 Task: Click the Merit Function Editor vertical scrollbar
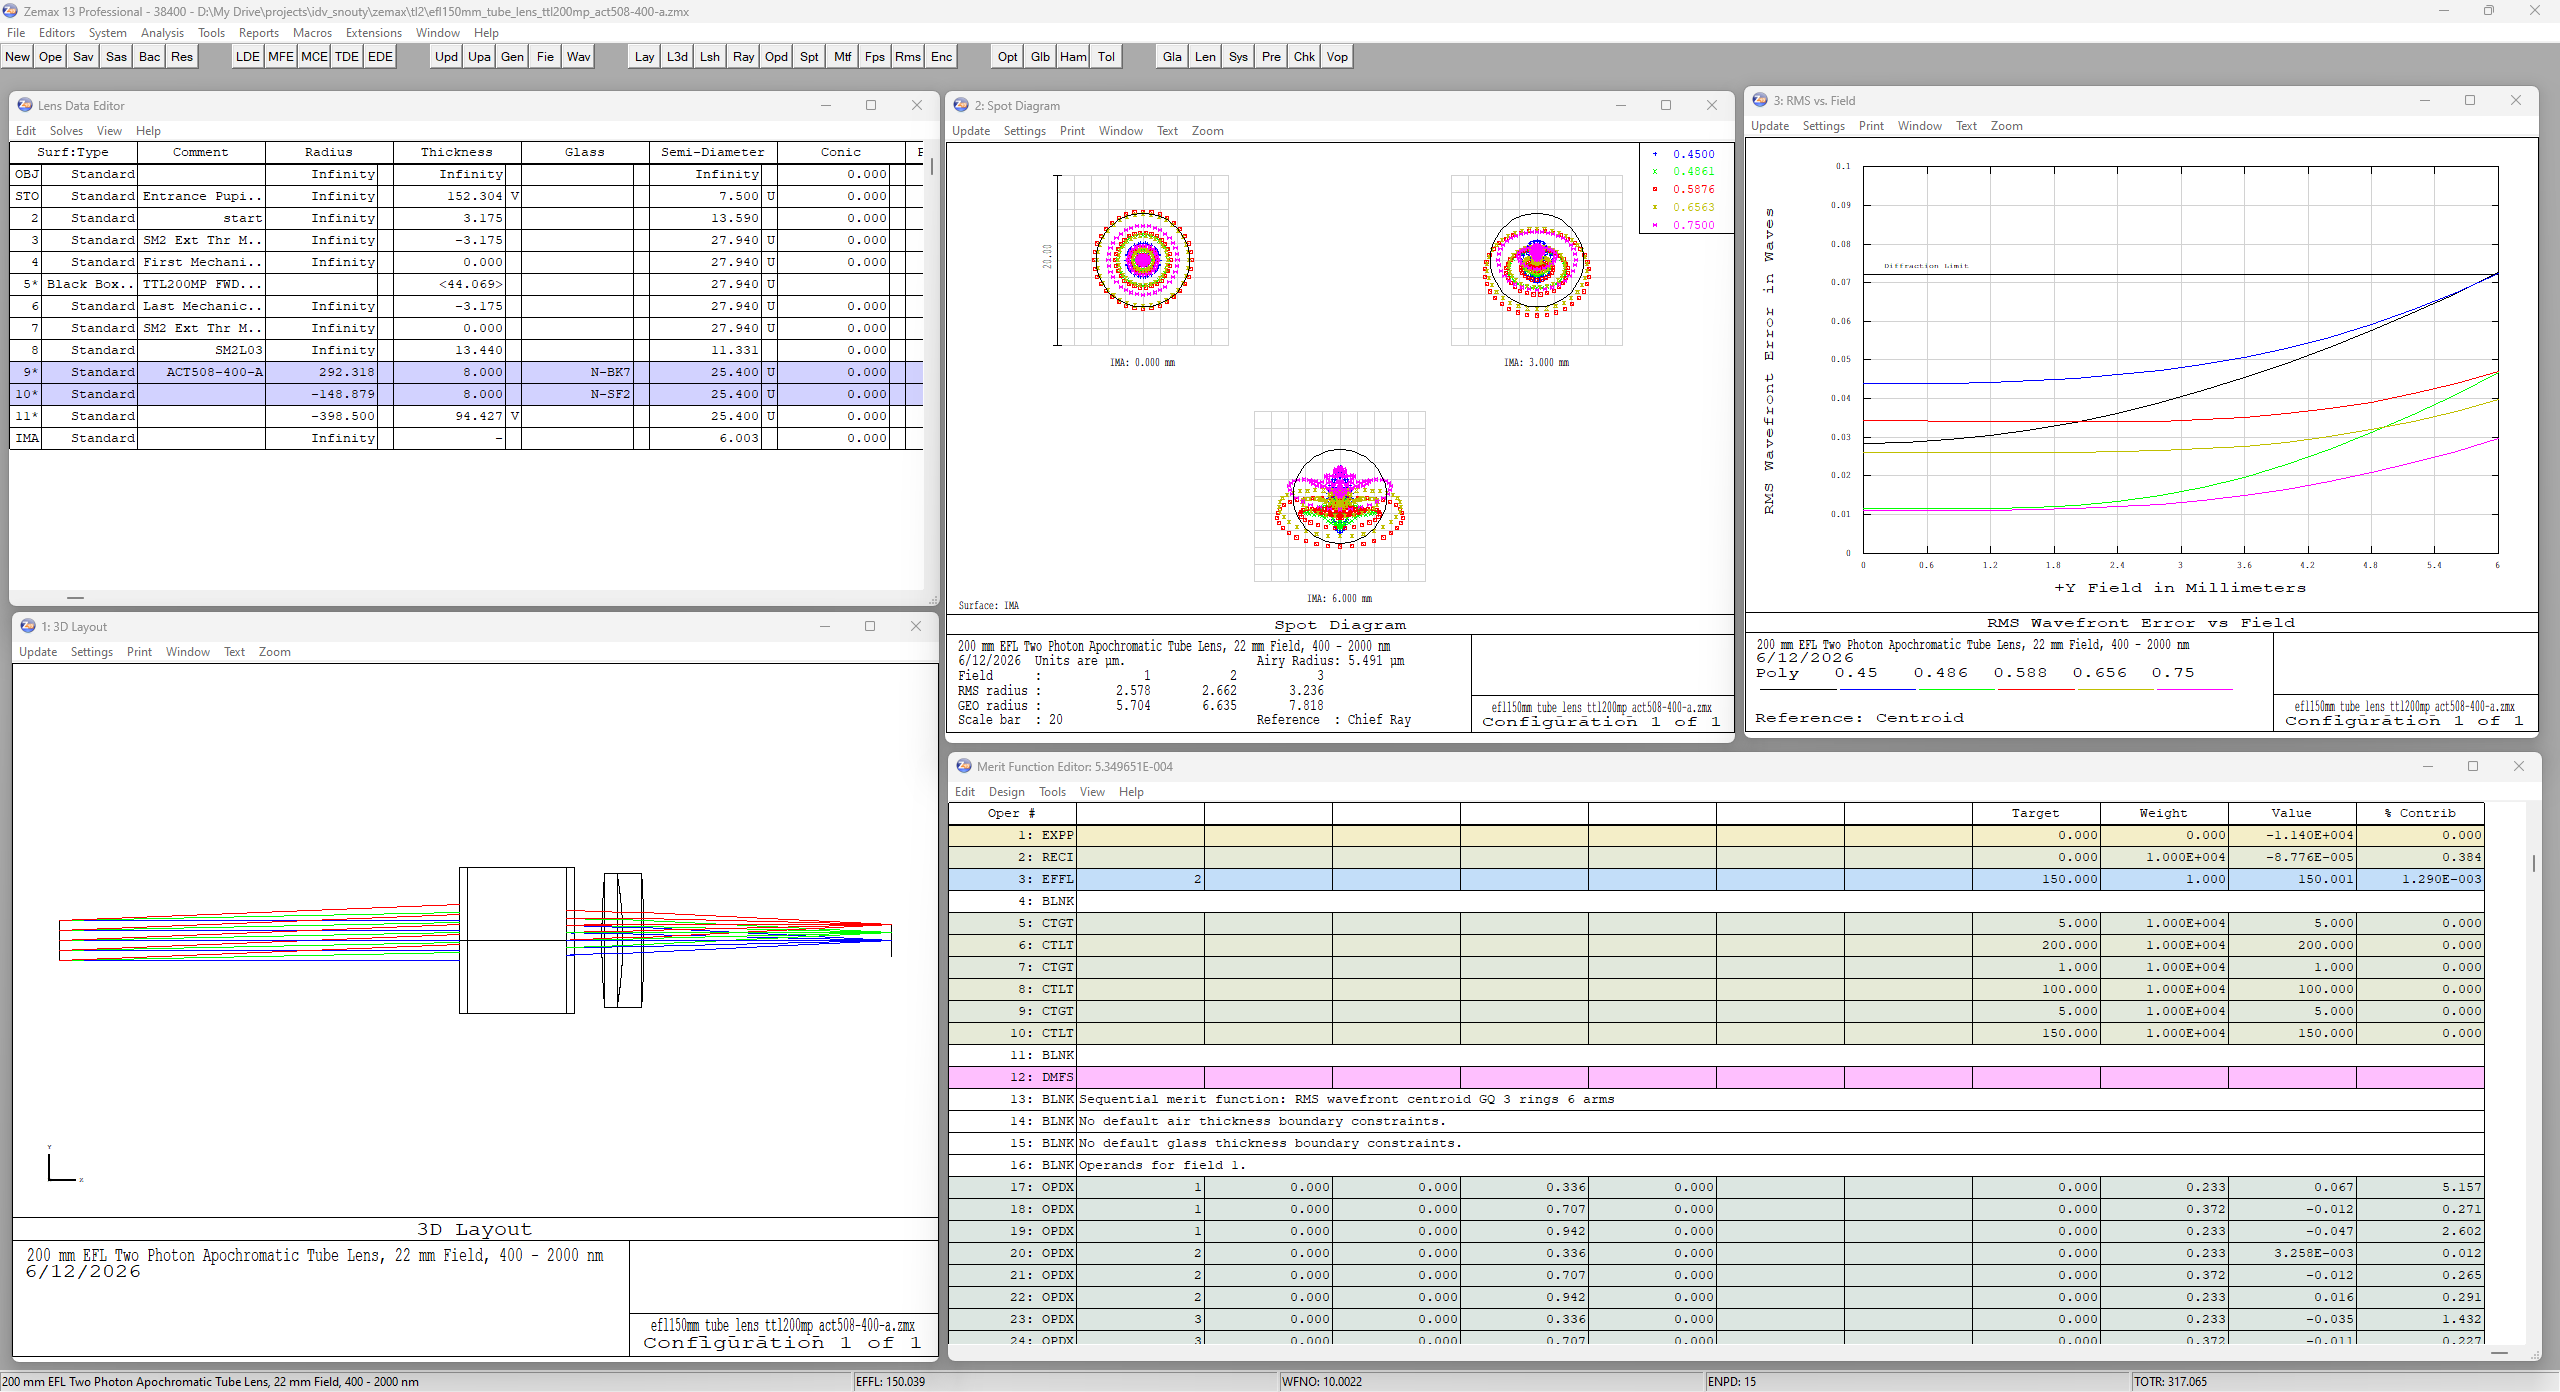2533,1076
